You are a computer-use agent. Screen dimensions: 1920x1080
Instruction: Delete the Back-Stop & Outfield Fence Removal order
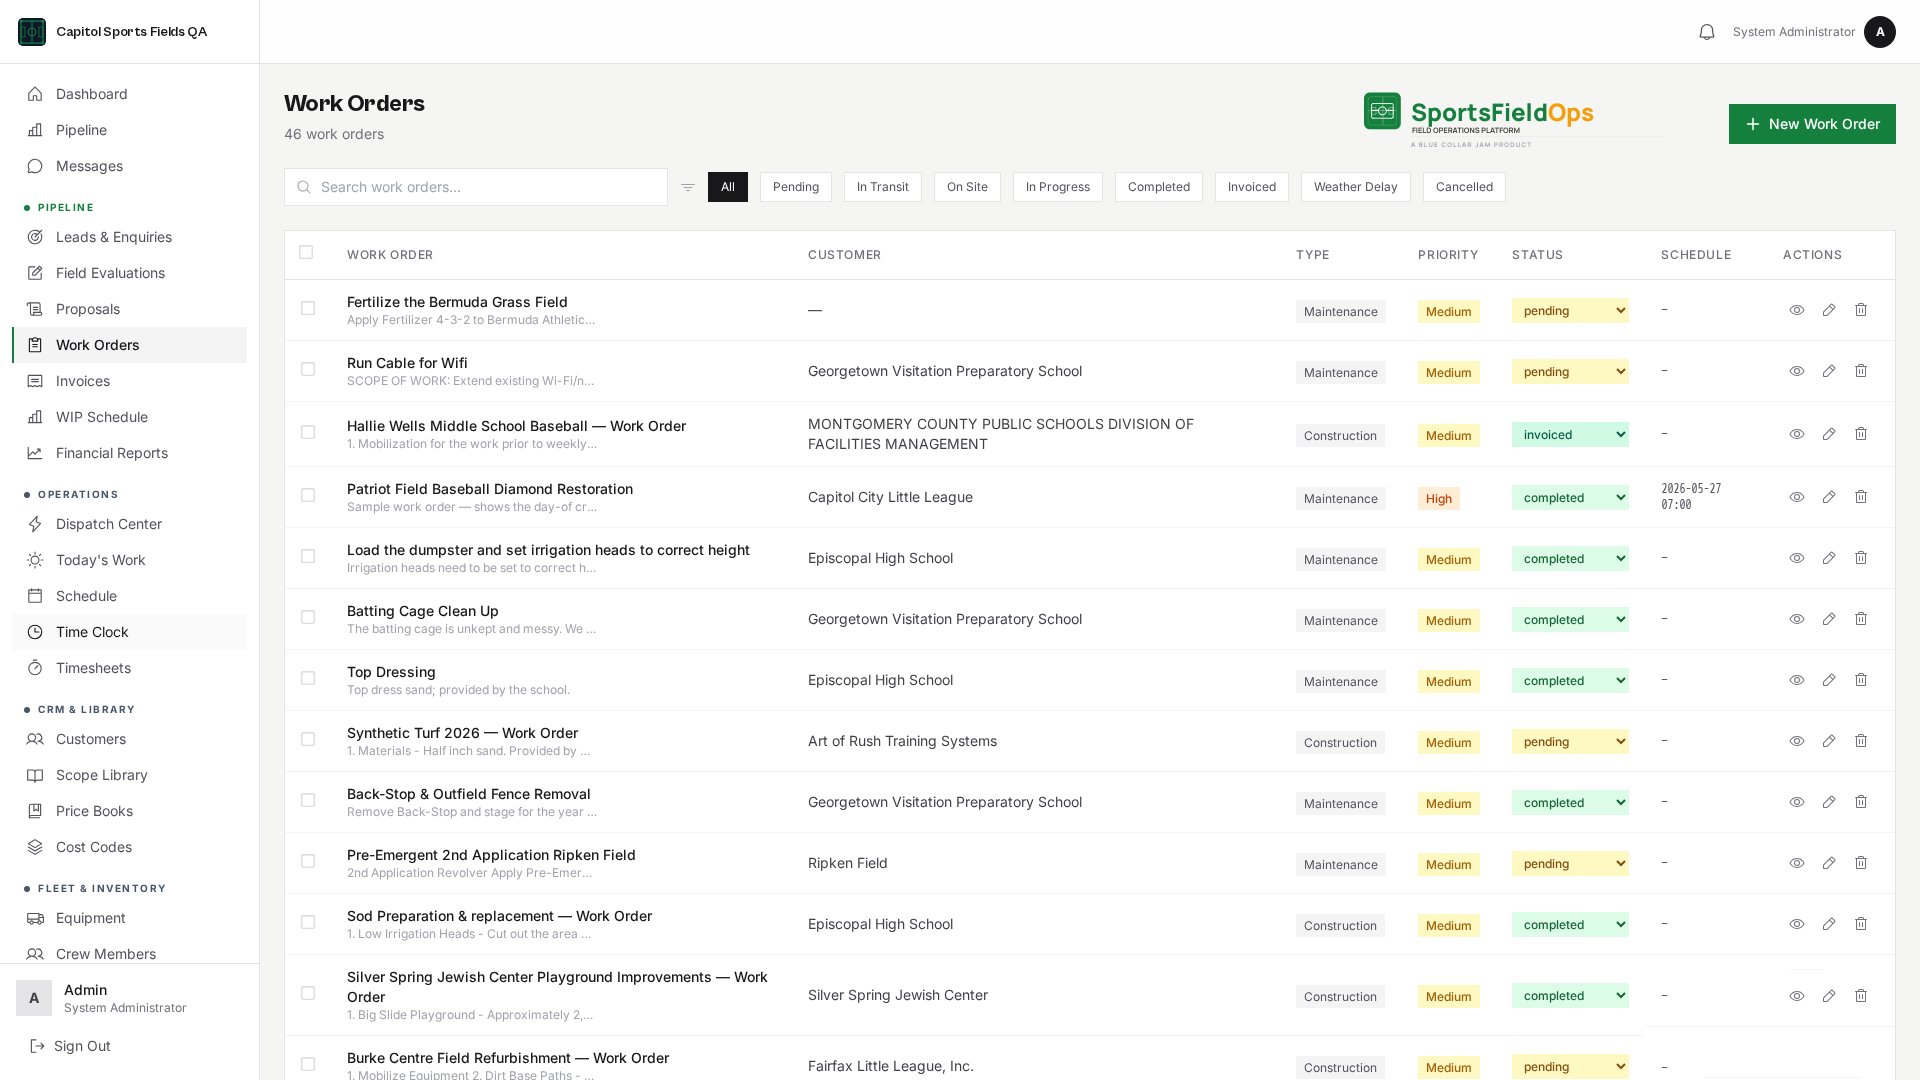pyautogui.click(x=1861, y=802)
